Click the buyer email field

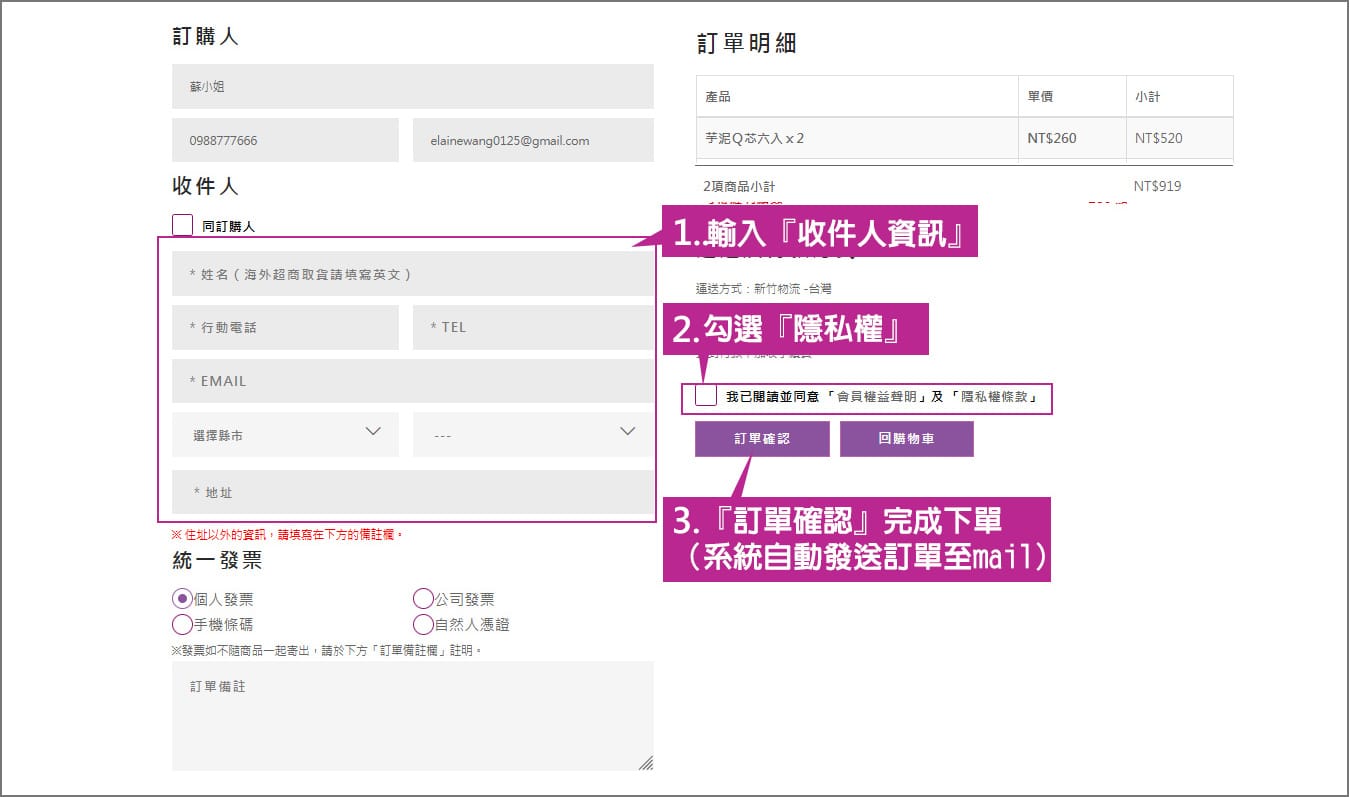pos(533,140)
